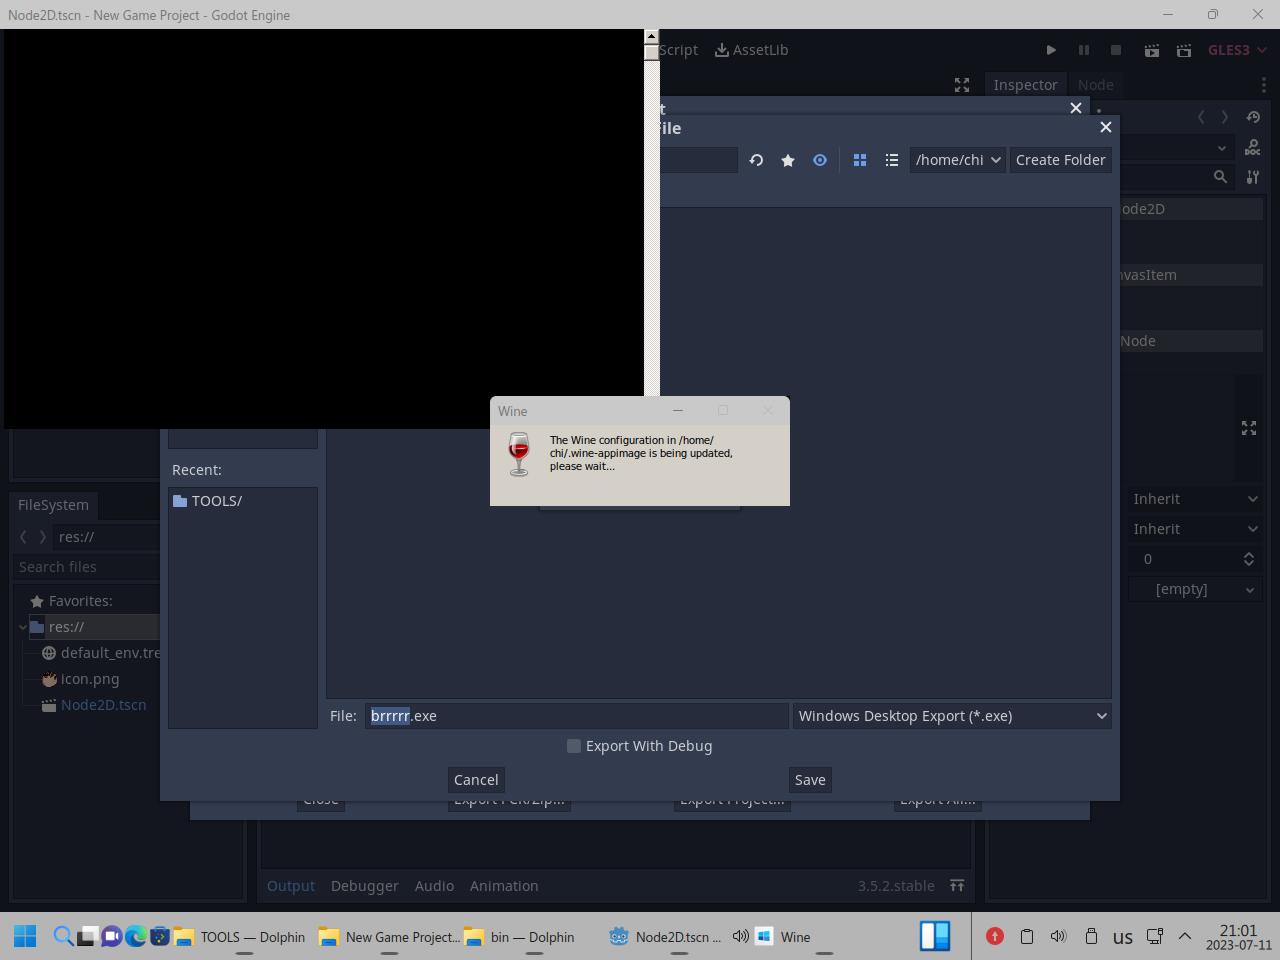Open the Windows Start menu
Viewport: 1280px width, 960px height.
point(26,937)
